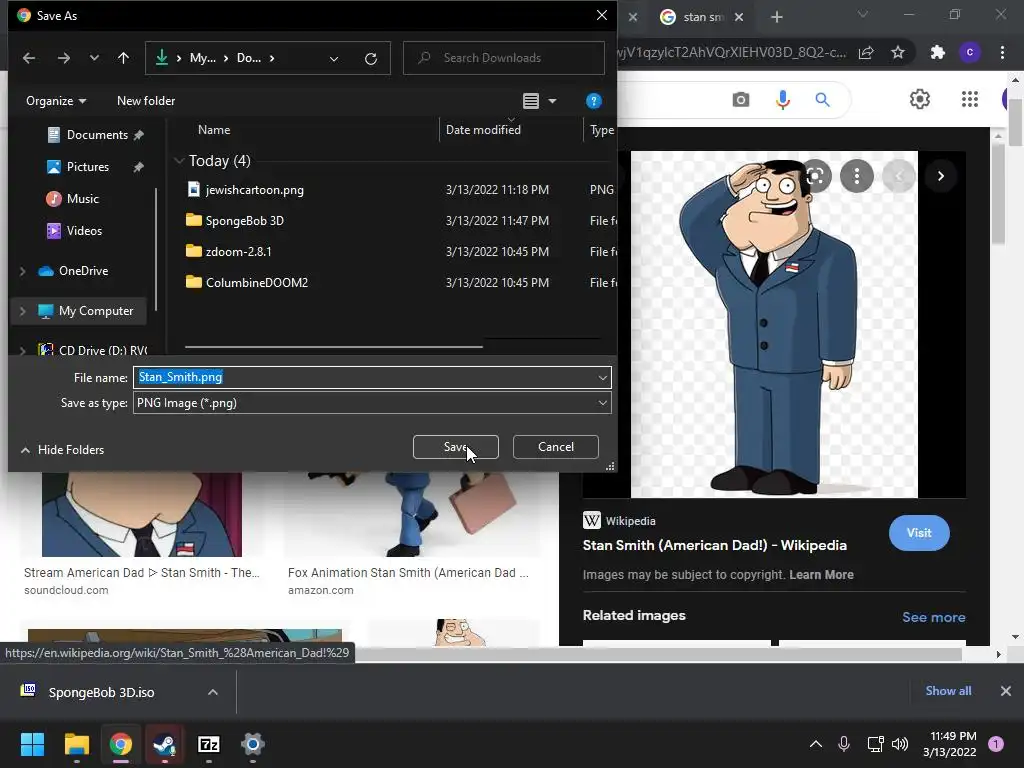The image size is (1024, 768).
Task: Open the Google apps grid
Action: point(970,99)
